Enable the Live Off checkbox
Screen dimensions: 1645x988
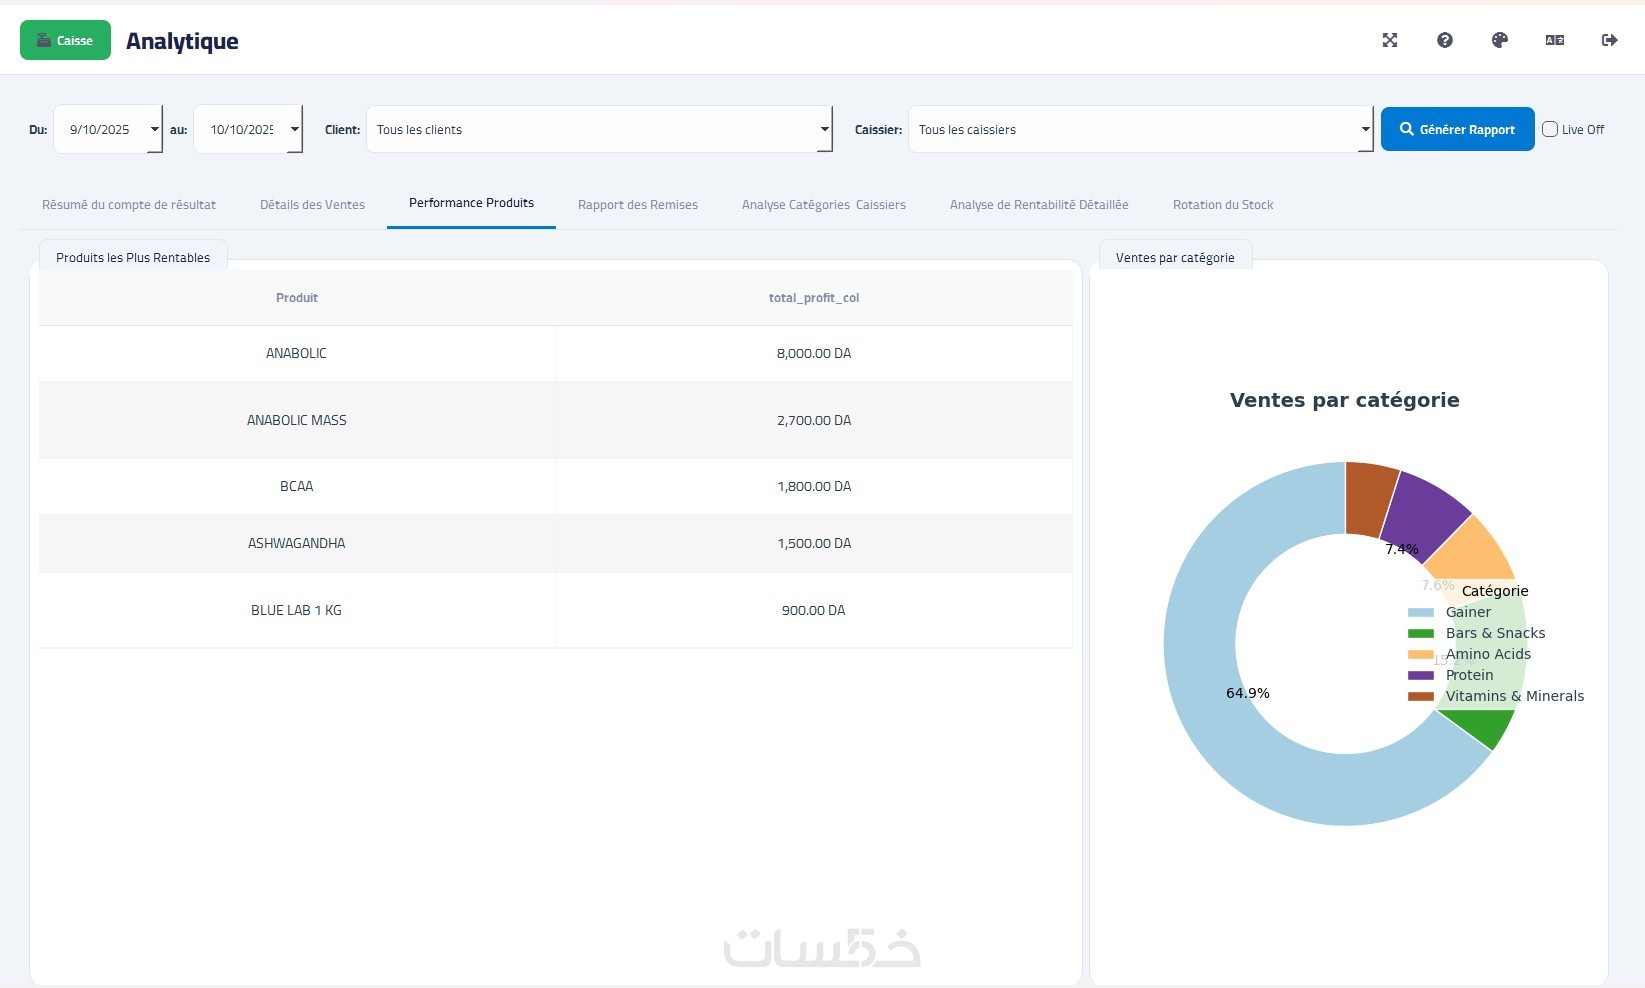[1550, 129]
